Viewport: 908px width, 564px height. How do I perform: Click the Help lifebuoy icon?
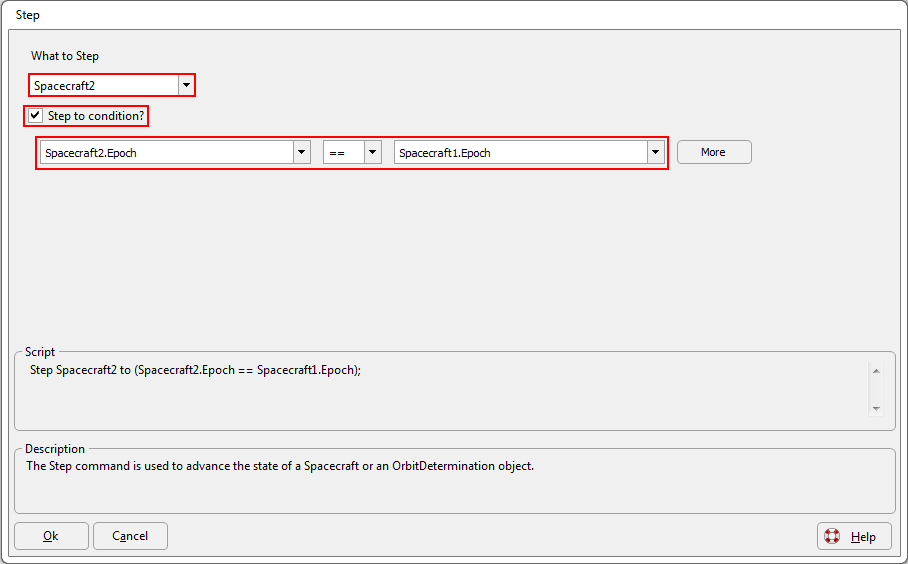click(x=832, y=536)
